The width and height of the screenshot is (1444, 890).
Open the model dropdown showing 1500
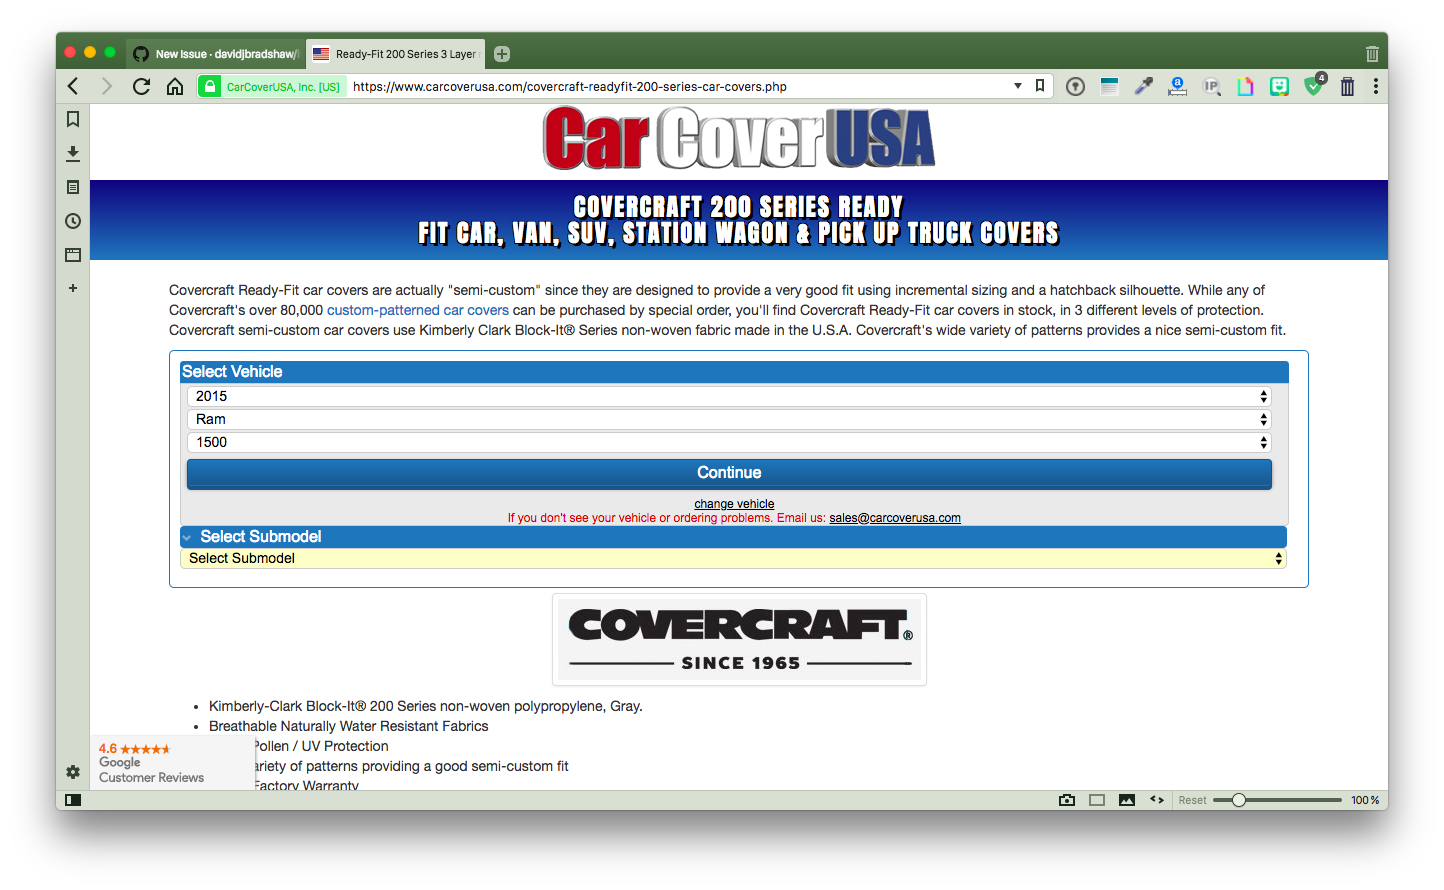point(729,442)
